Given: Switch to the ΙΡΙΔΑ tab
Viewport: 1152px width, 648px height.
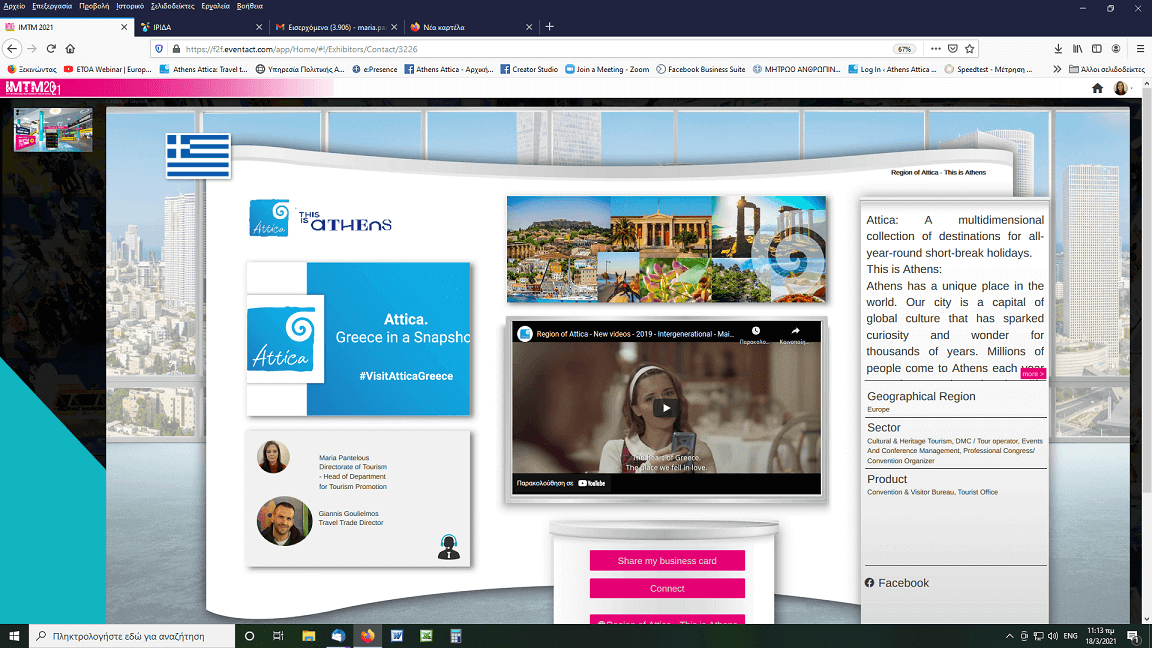Looking at the screenshot, I should tap(201, 27).
